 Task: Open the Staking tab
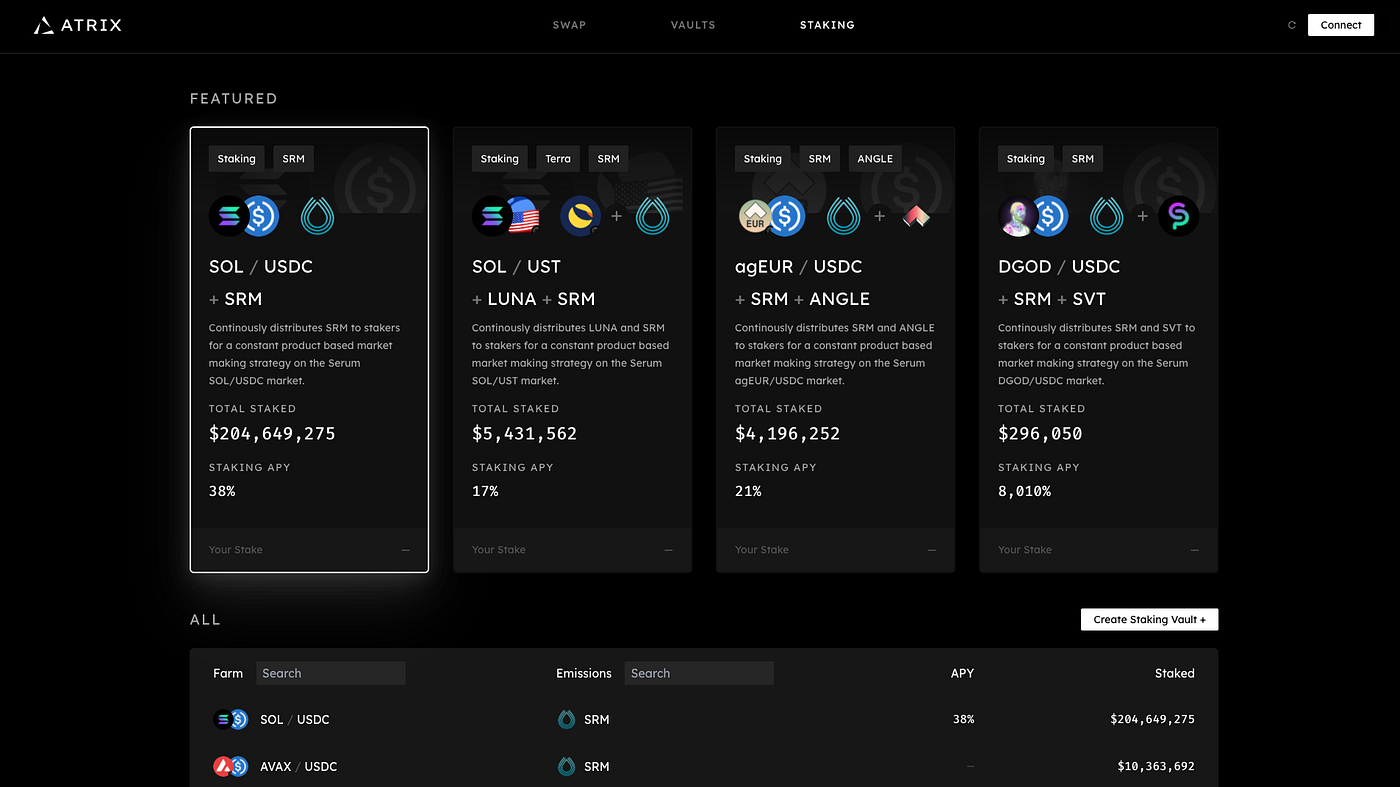click(x=827, y=25)
